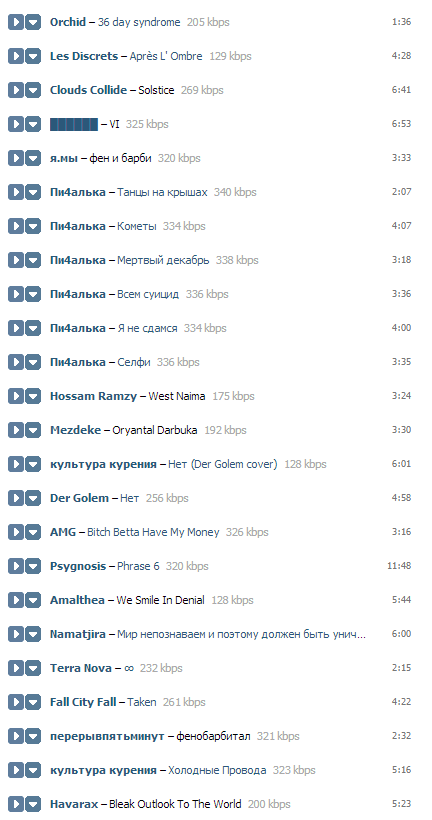Viewport: 432px width, 820px height.
Task: Select song title Холодные Провода
Action: (x=217, y=770)
